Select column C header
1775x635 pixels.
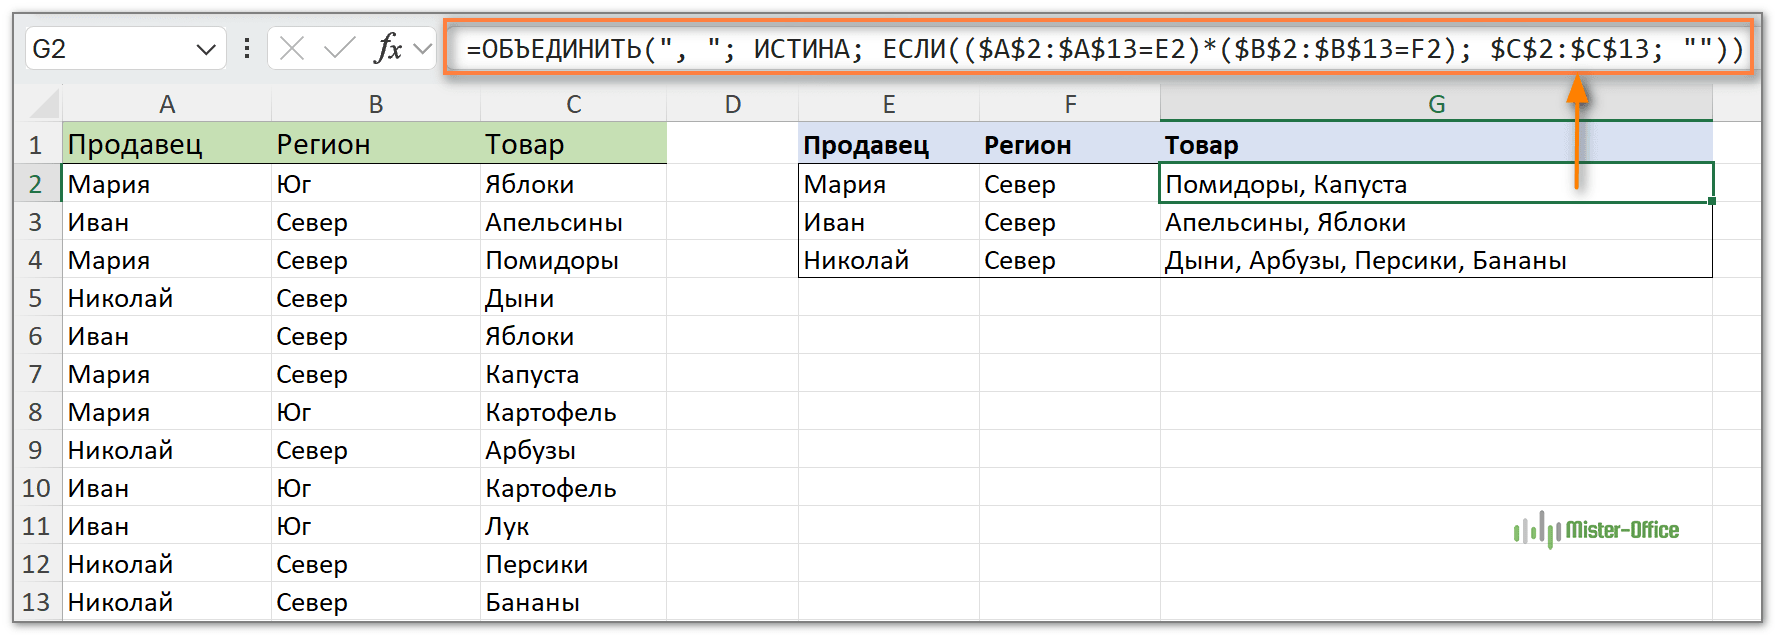pos(574,104)
